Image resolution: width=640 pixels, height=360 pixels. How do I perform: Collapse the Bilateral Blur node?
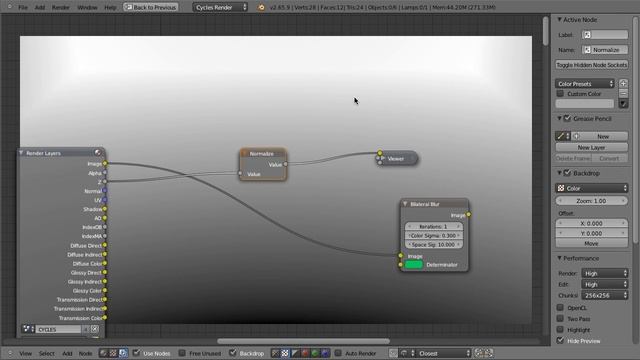click(405, 204)
